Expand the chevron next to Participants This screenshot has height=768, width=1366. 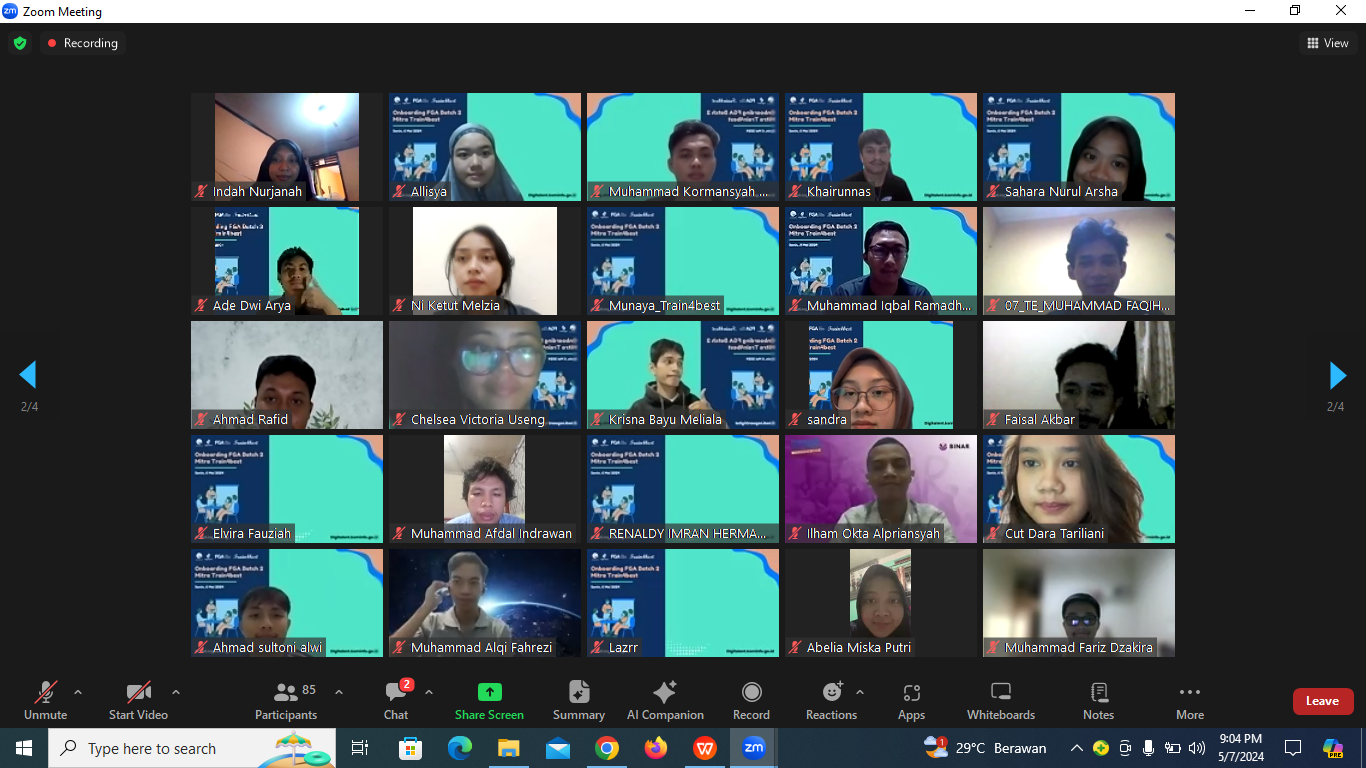339,692
